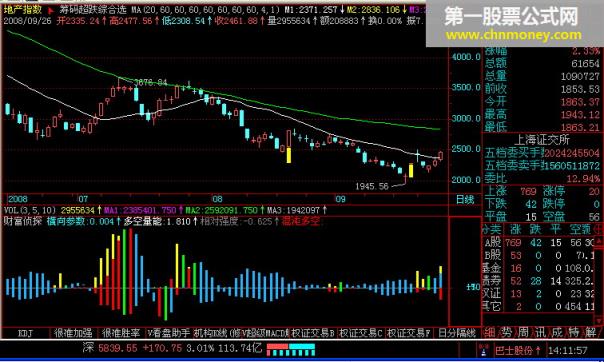Select the 债券 row in the category table

click(x=538, y=281)
